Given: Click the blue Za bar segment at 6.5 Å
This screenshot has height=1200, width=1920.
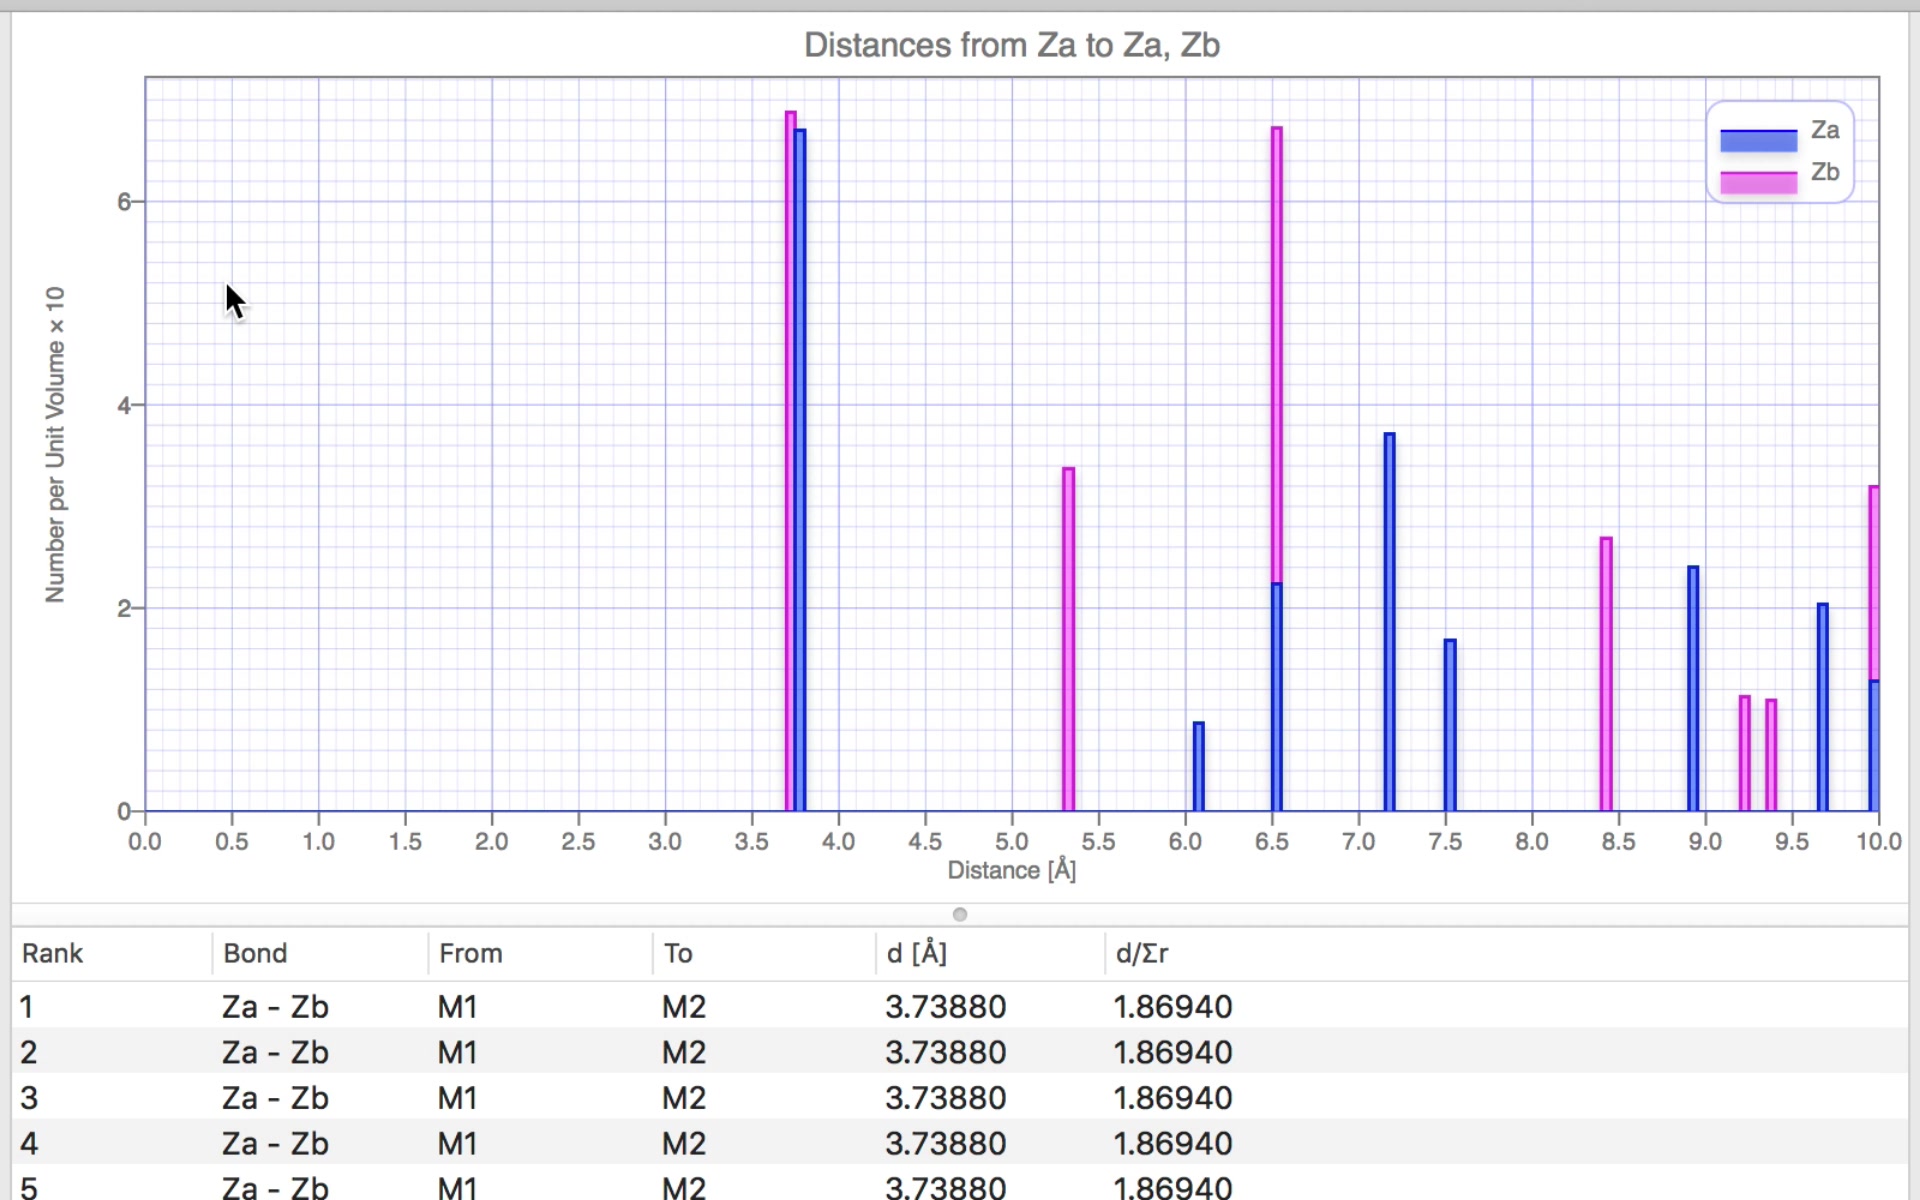Looking at the screenshot, I should pyautogui.click(x=1277, y=697).
